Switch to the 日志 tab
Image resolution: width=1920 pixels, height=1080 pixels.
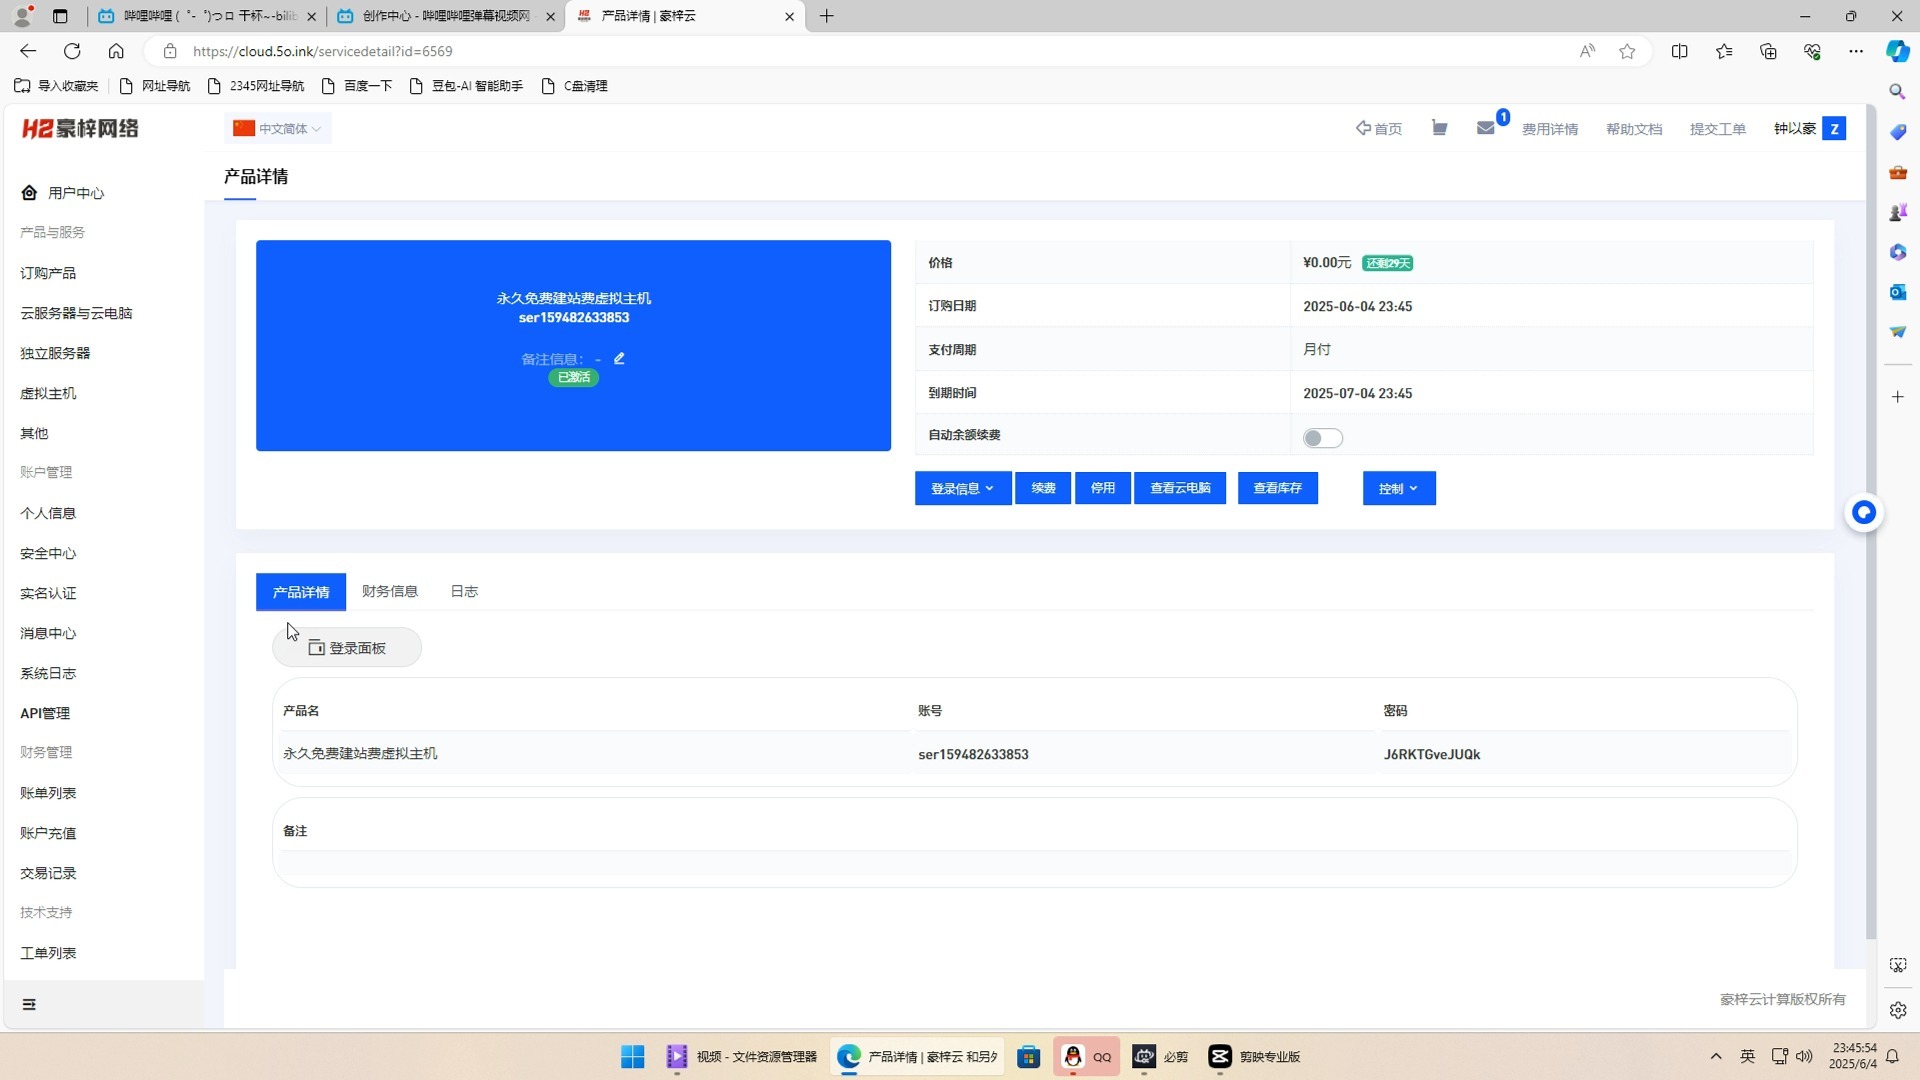(464, 591)
